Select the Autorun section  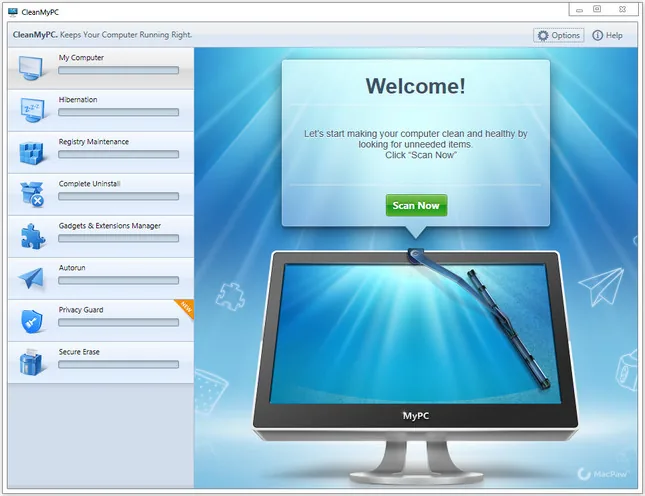click(101, 278)
